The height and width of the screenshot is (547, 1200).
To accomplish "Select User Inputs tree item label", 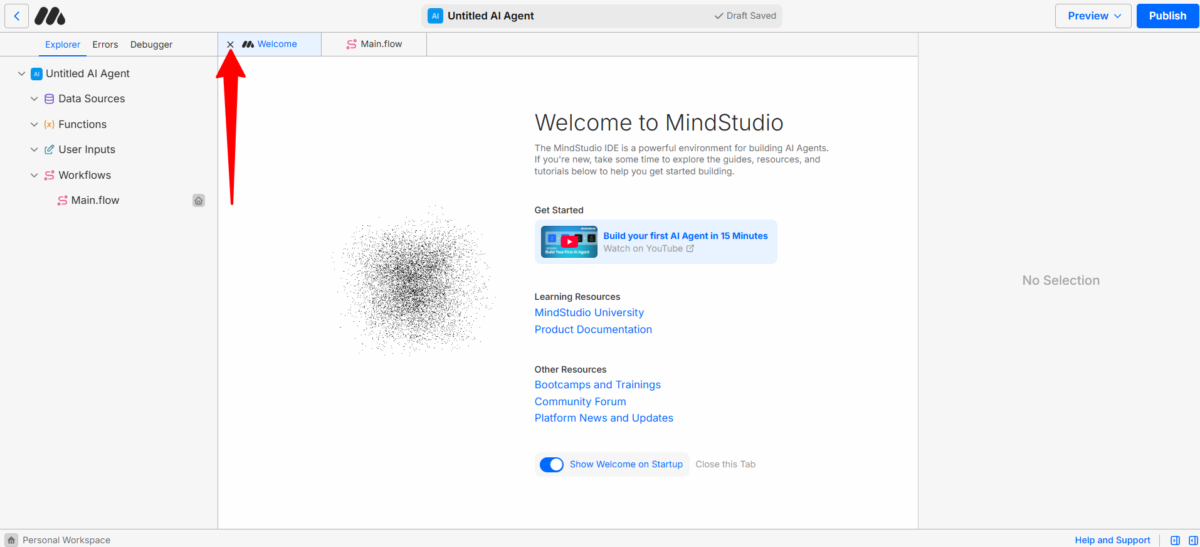I will click(87, 149).
